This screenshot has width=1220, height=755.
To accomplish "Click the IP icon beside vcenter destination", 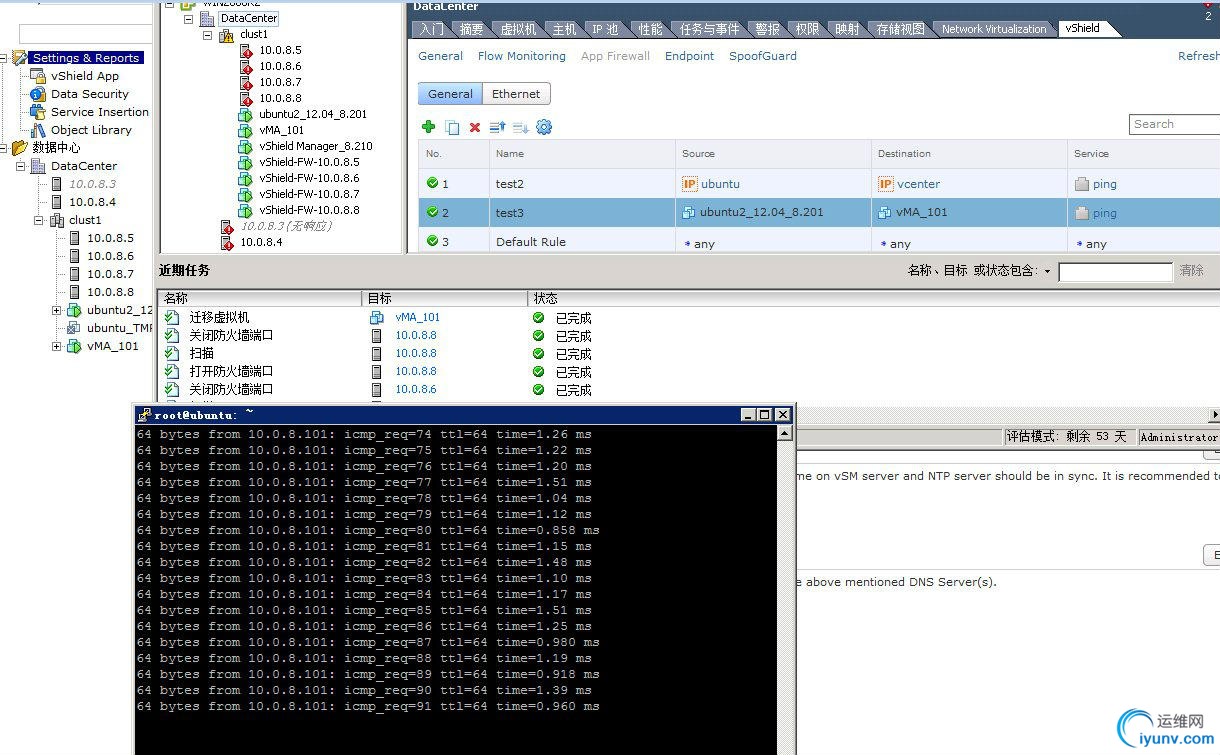I will point(885,184).
